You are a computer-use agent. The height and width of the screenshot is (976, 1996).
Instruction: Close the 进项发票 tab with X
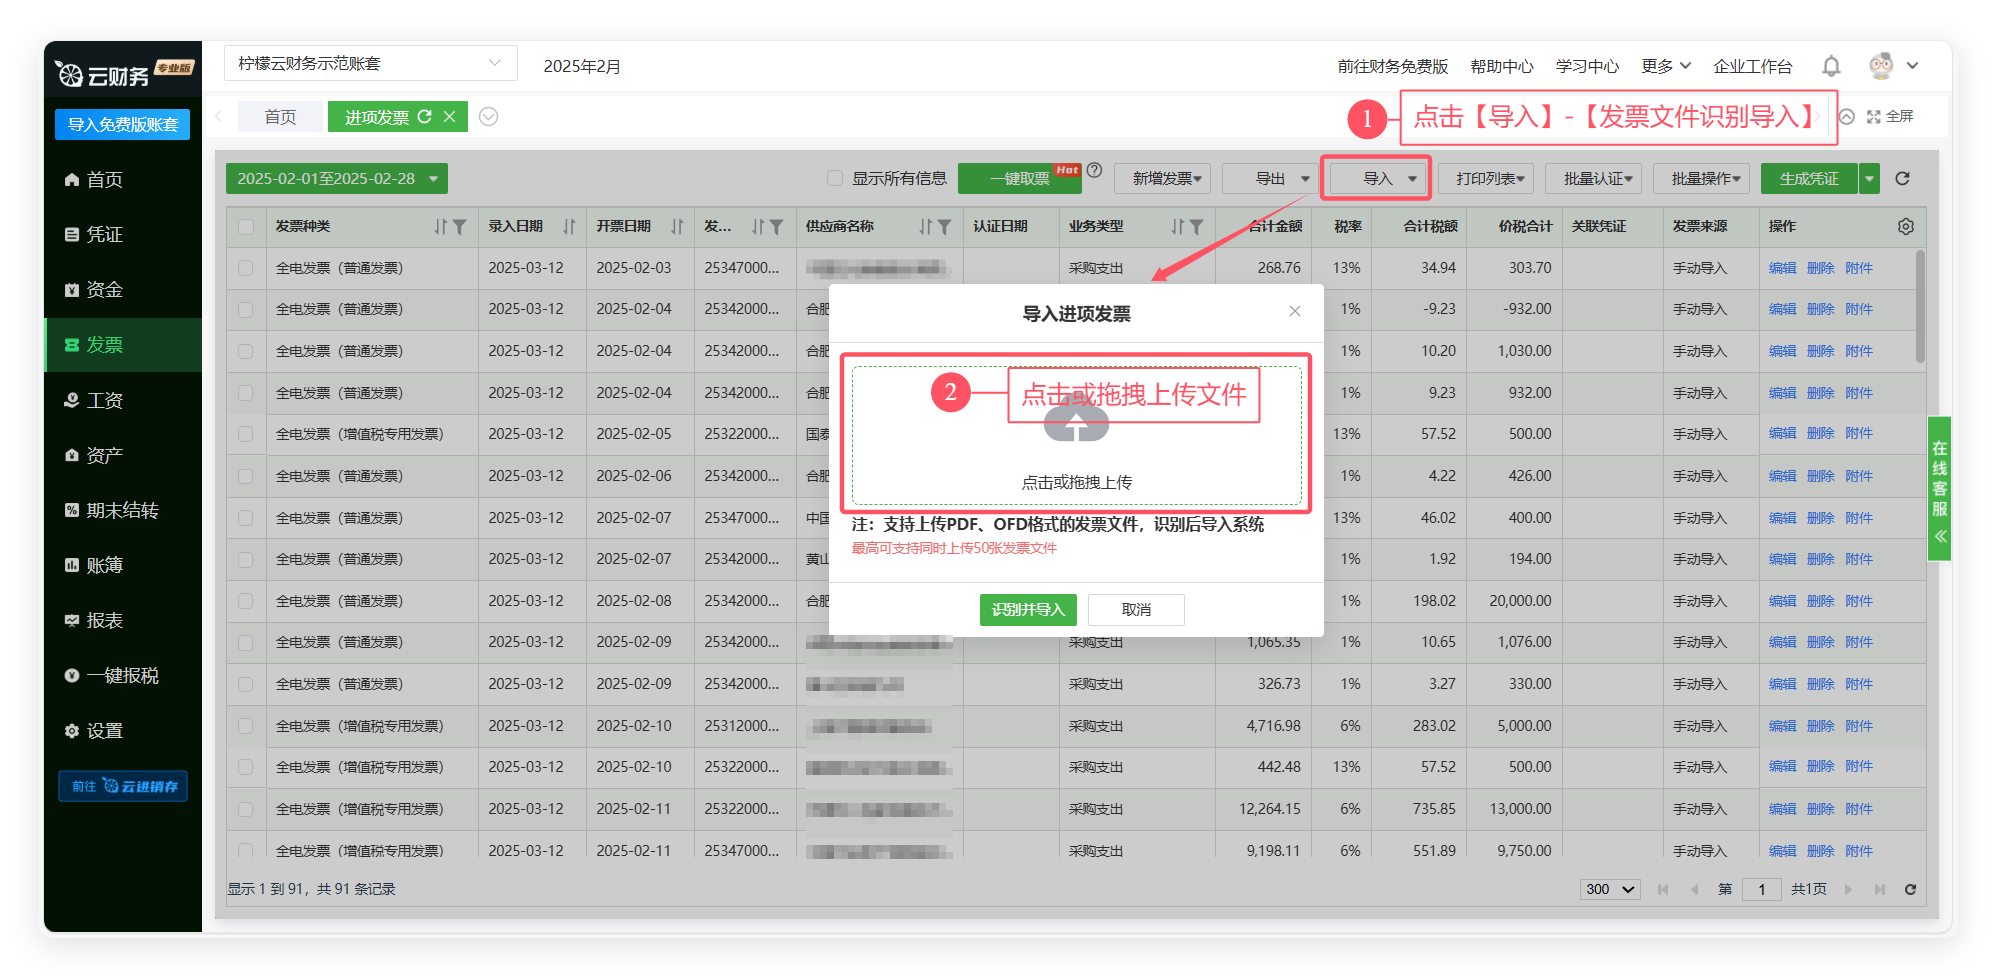450,117
